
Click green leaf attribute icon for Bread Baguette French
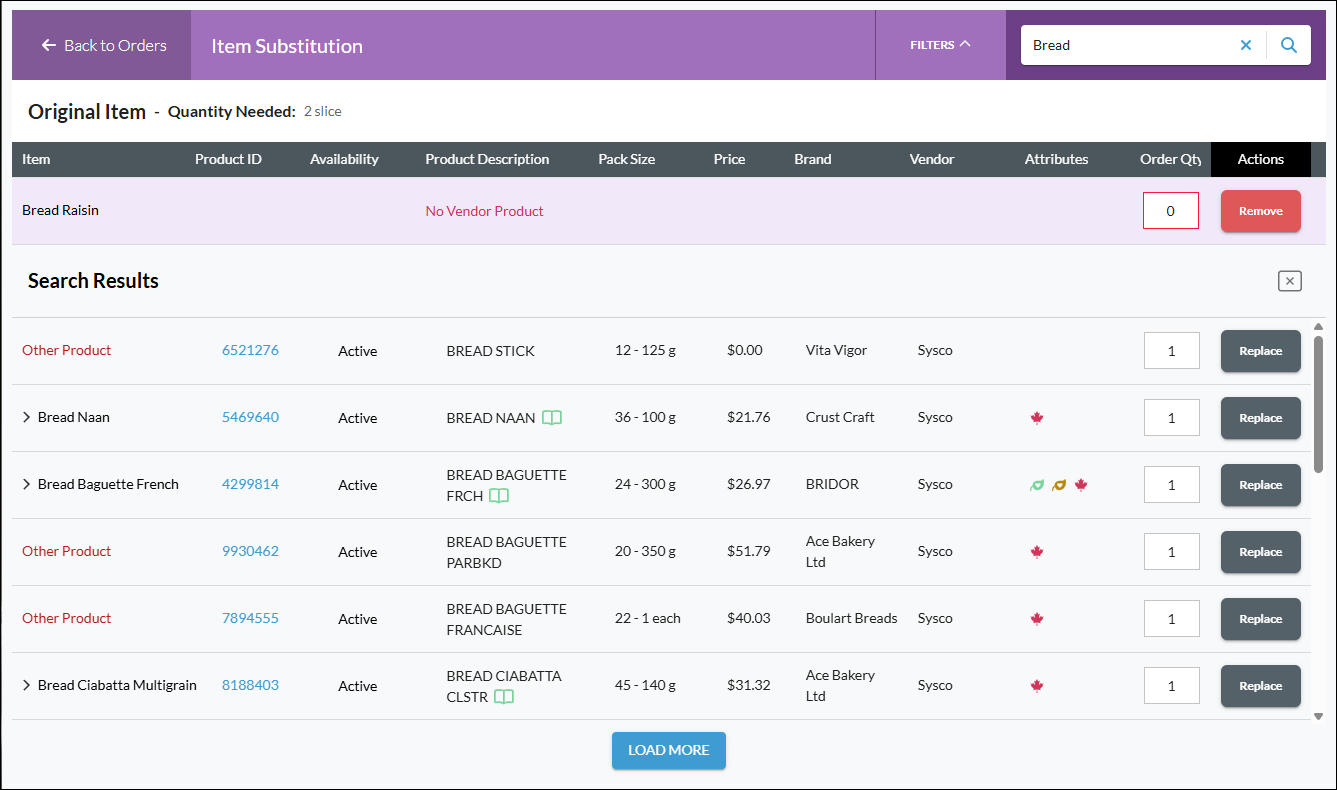pos(1037,485)
